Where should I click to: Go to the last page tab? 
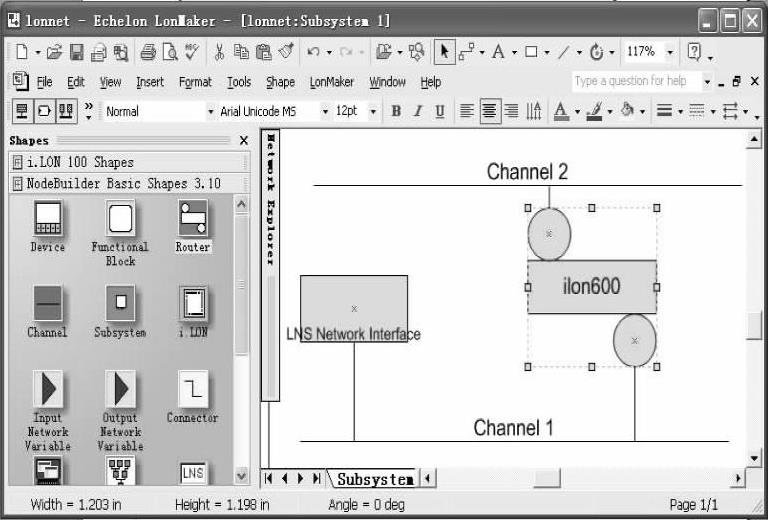pos(316,478)
